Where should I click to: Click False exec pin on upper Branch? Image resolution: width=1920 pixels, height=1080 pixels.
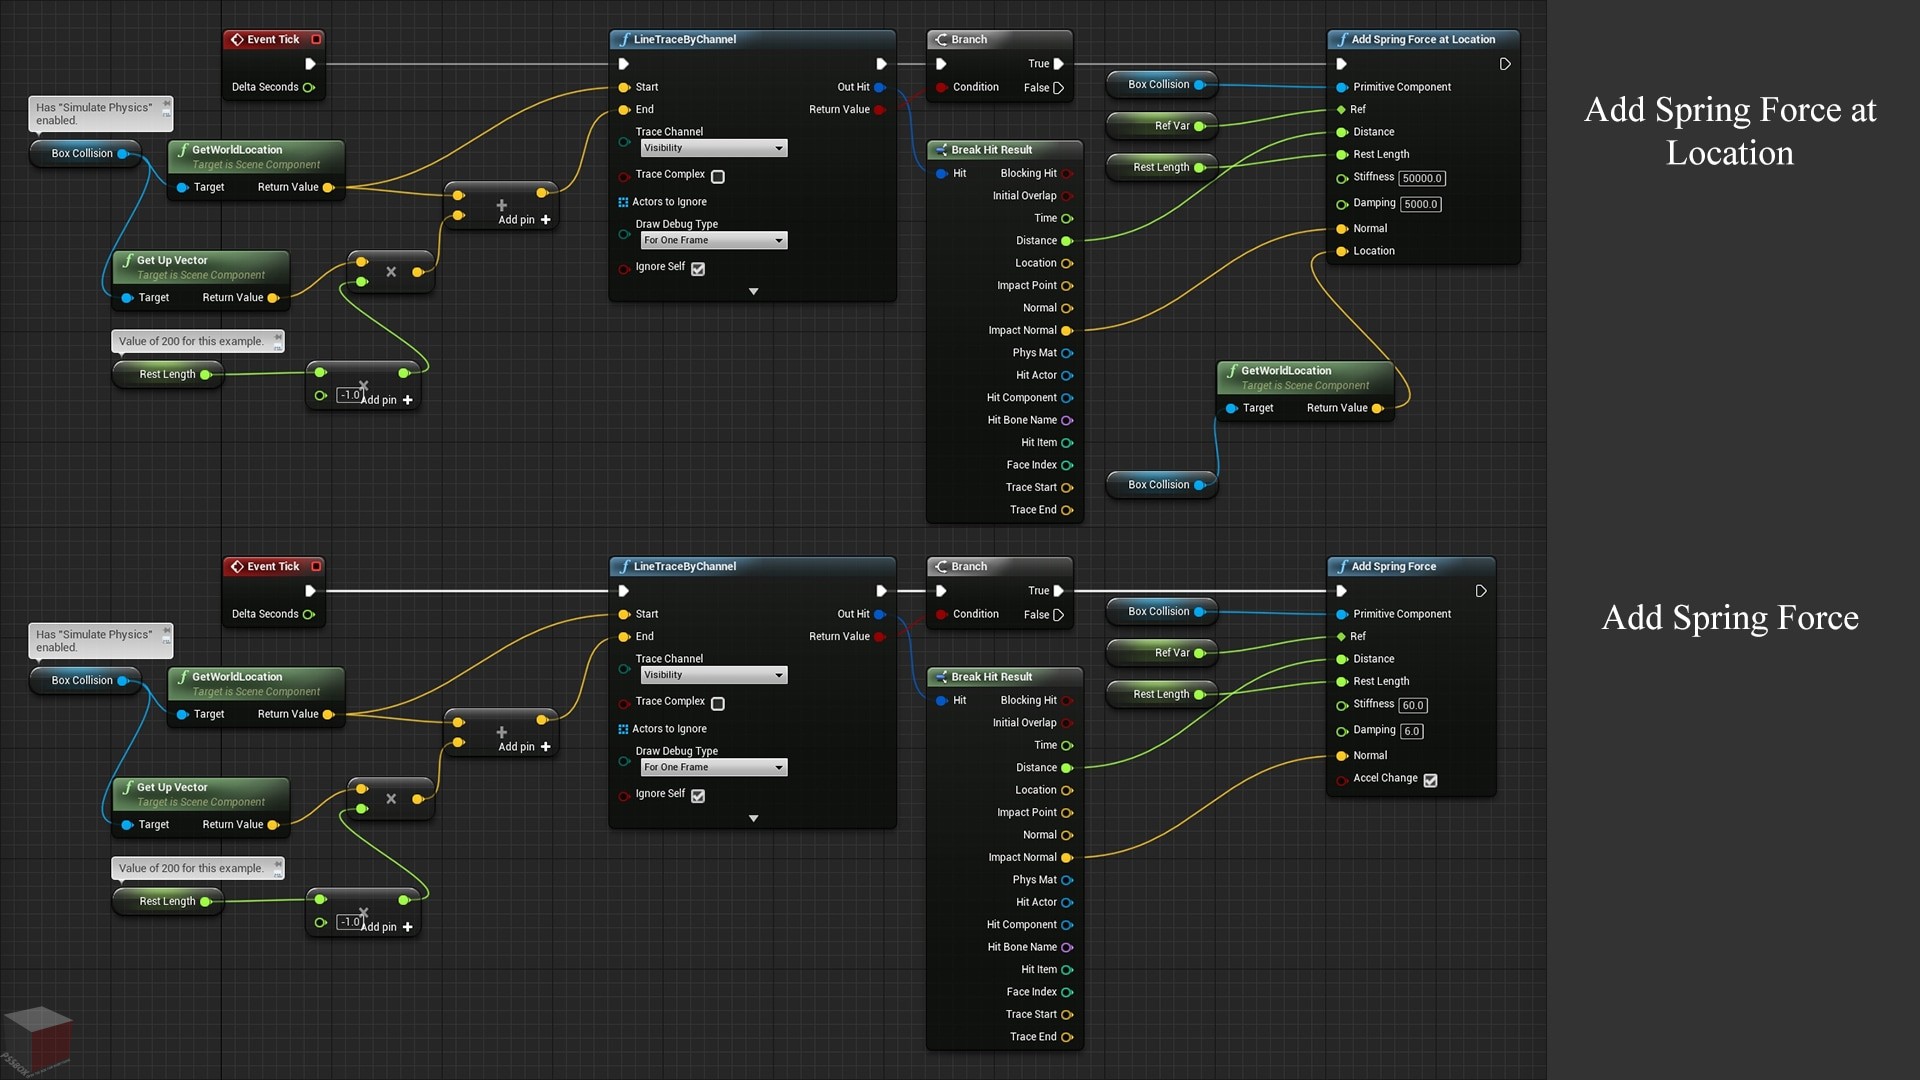click(x=1058, y=88)
